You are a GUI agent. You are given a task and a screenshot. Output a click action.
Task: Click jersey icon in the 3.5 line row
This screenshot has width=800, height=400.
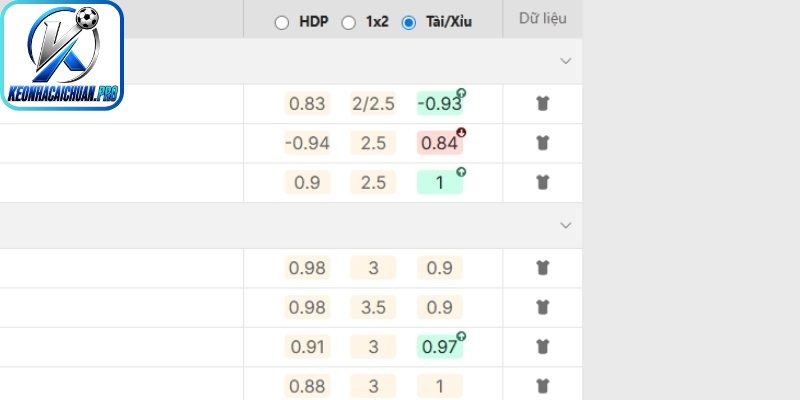(x=542, y=307)
